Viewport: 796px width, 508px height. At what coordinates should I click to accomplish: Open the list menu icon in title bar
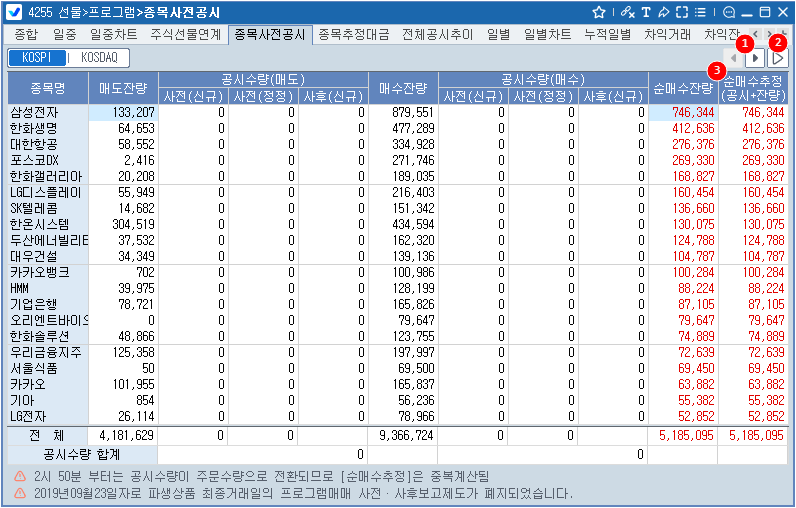point(699,12)
